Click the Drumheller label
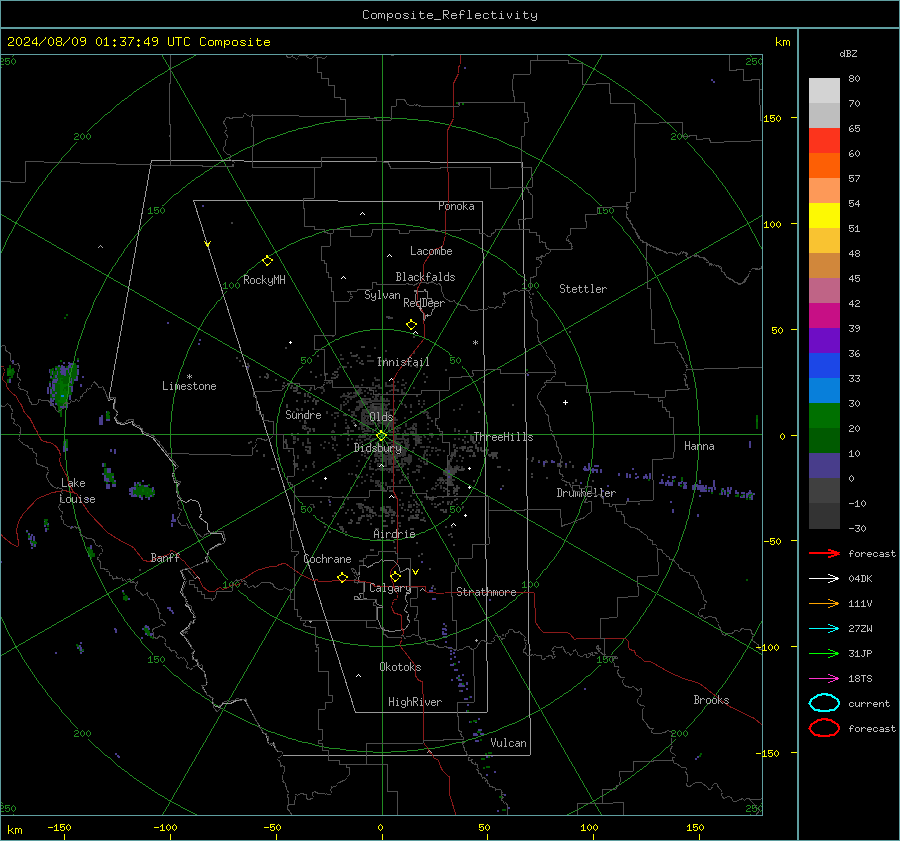Image resolution: width=900 pixels, height=841 pixels. tap(586, 493)
